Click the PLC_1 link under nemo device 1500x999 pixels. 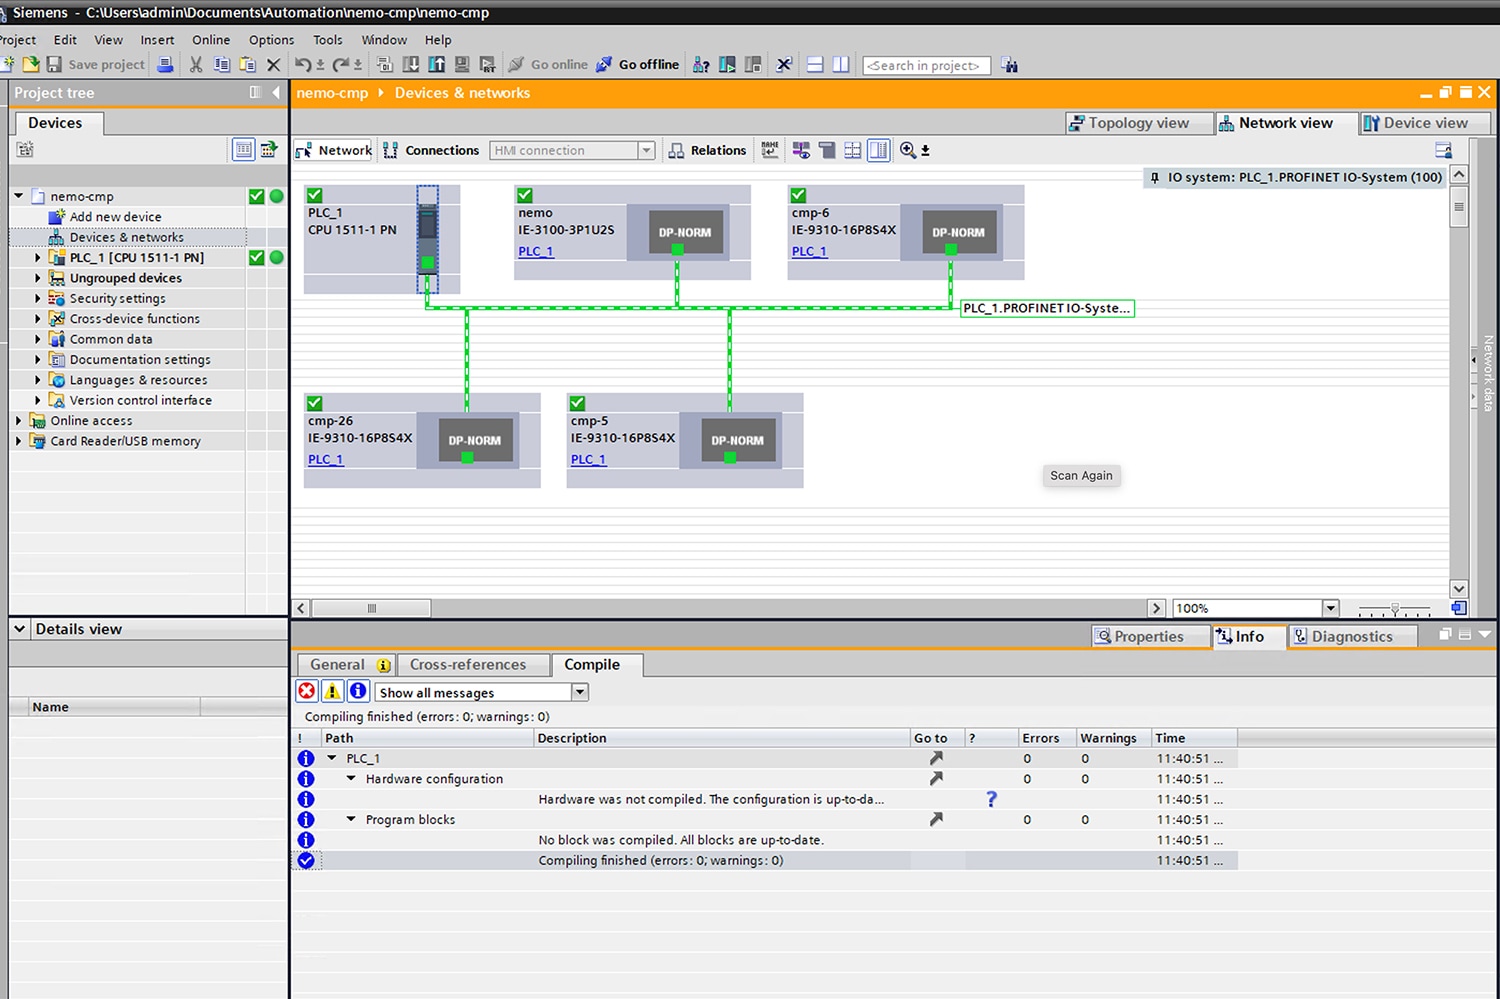535,251
